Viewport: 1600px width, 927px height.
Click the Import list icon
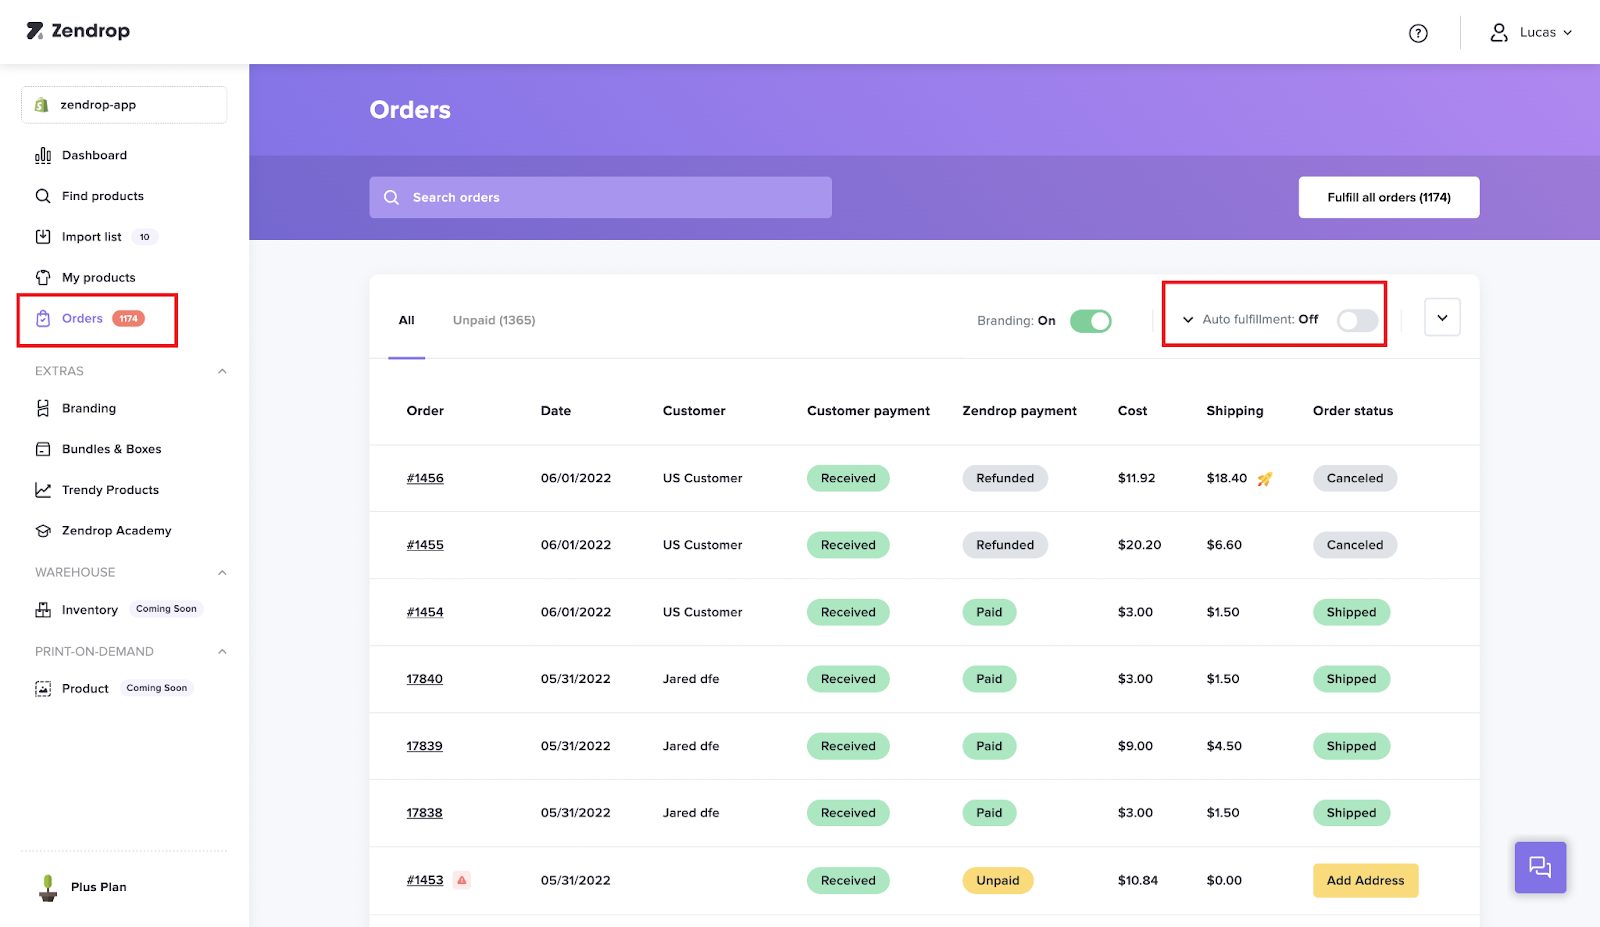43,237
